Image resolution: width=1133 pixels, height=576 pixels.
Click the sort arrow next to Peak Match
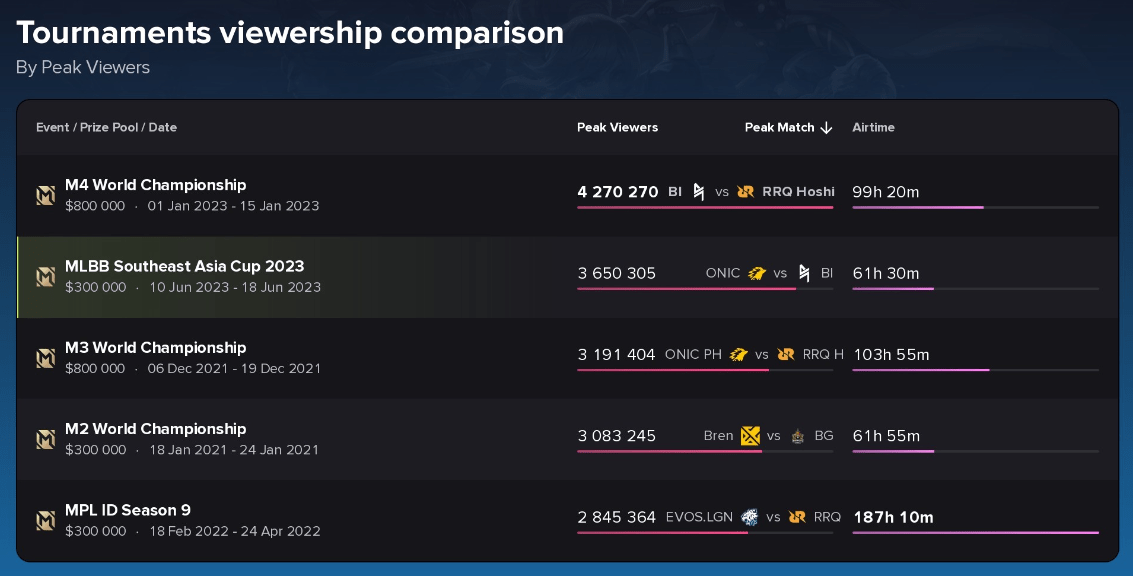[826, 127]
